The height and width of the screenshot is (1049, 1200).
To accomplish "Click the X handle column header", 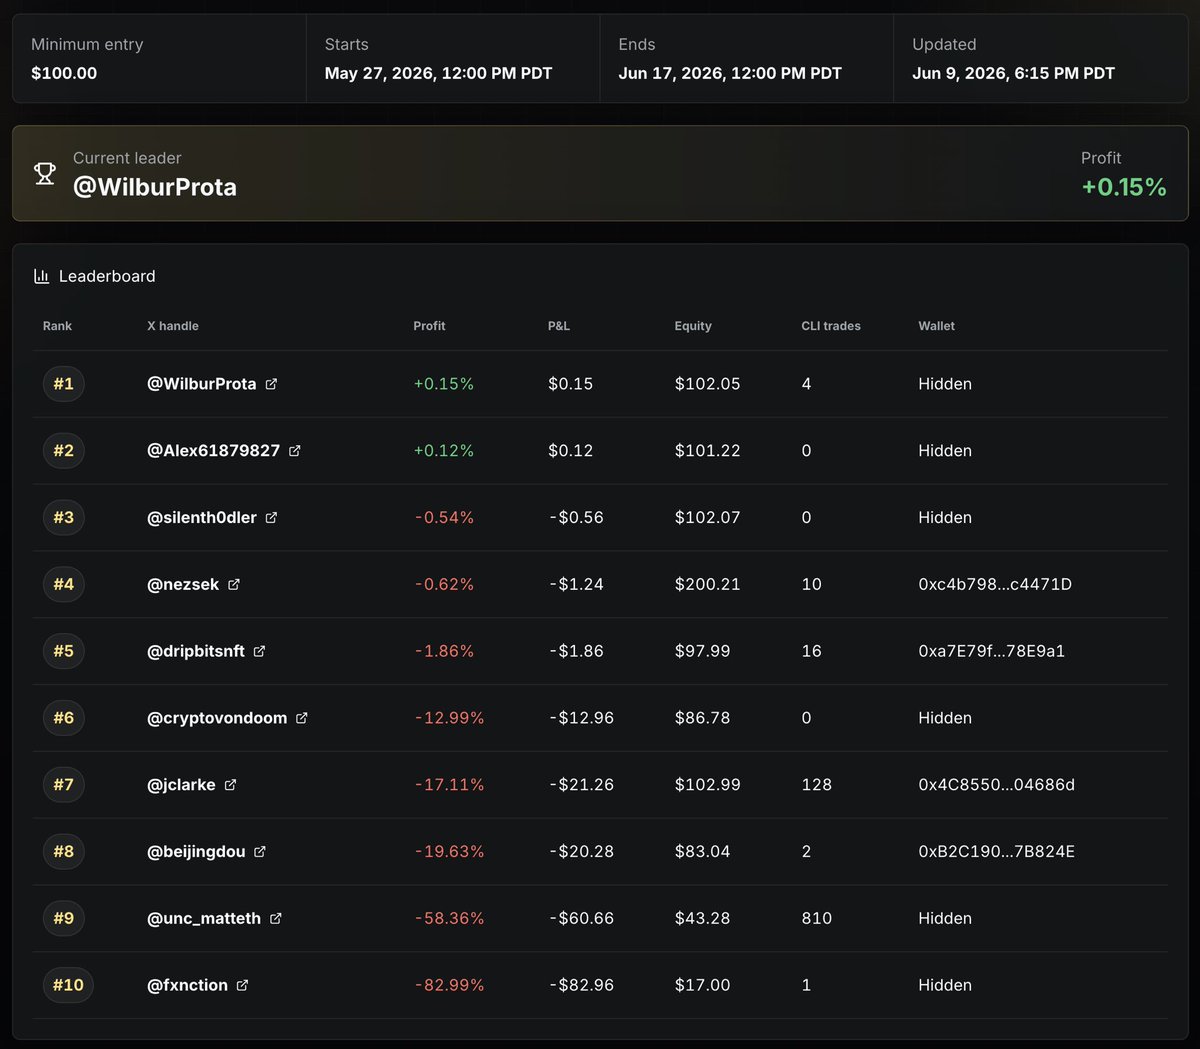I will pos(173,326).
